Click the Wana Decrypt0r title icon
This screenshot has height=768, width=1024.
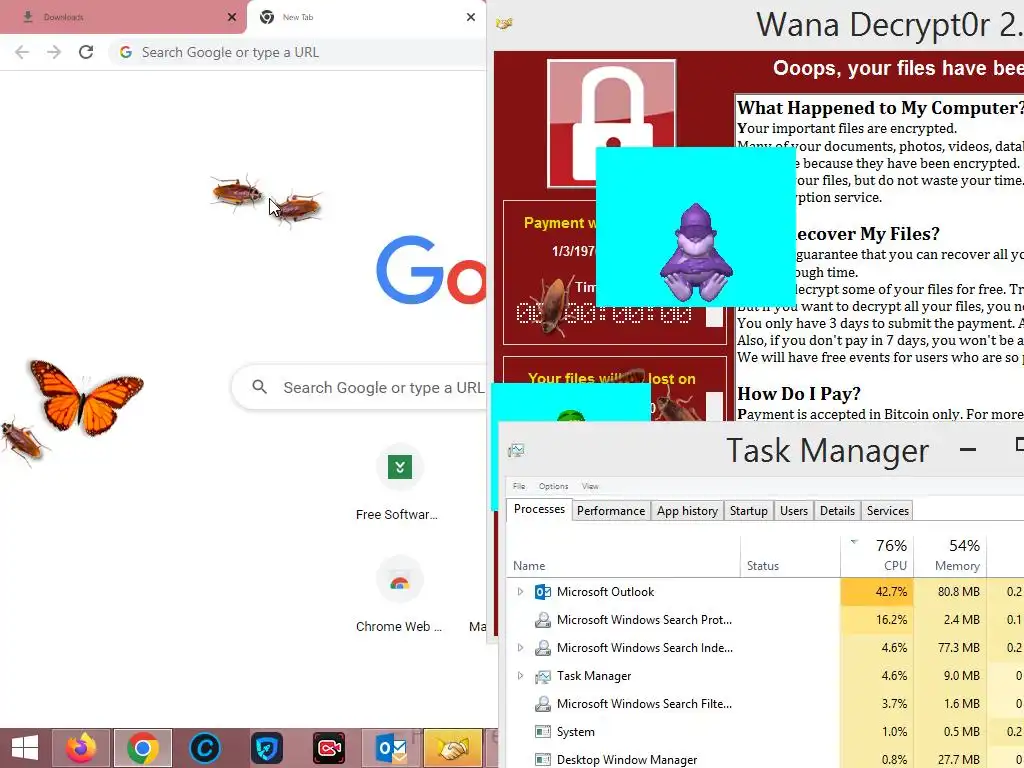504,24
